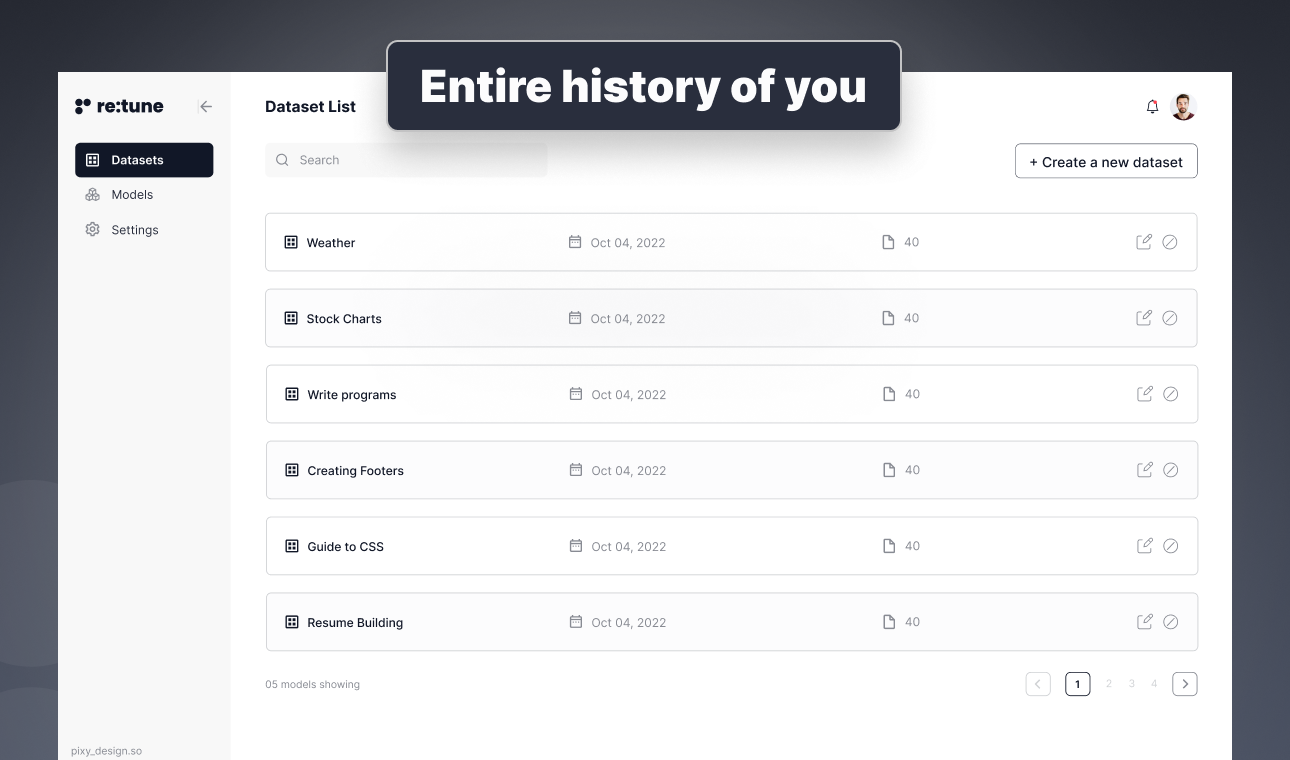Focus the Search input field

pos(406,160)
